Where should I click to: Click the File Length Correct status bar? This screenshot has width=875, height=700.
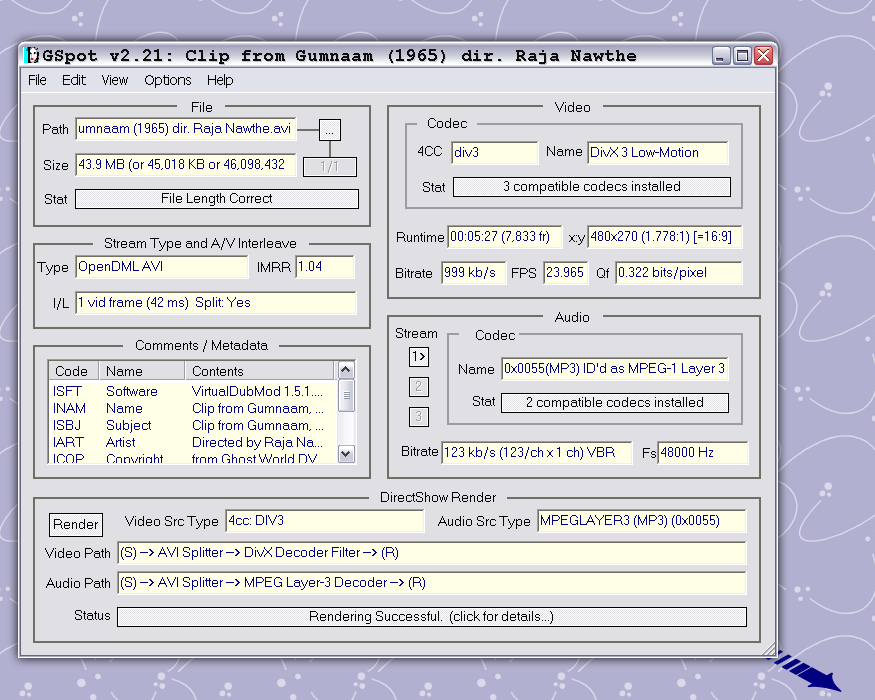tap(217, 199)
